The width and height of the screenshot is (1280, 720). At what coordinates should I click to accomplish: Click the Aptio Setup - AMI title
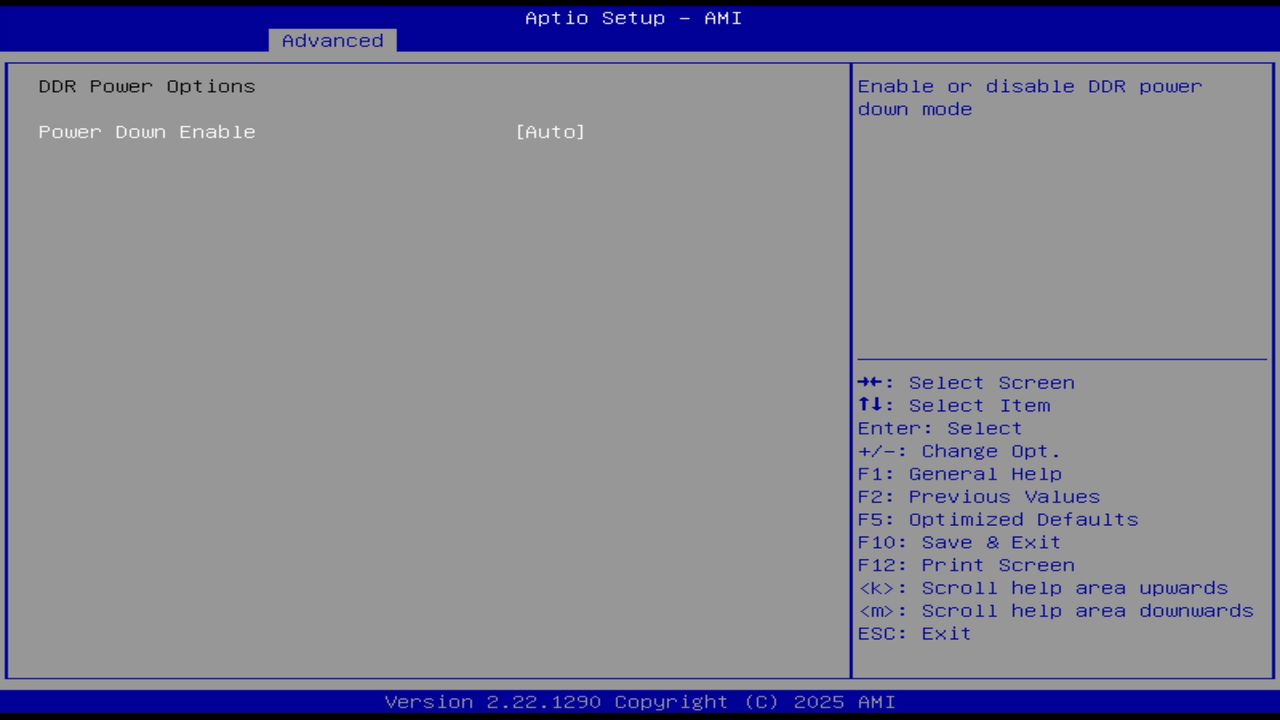632,18
